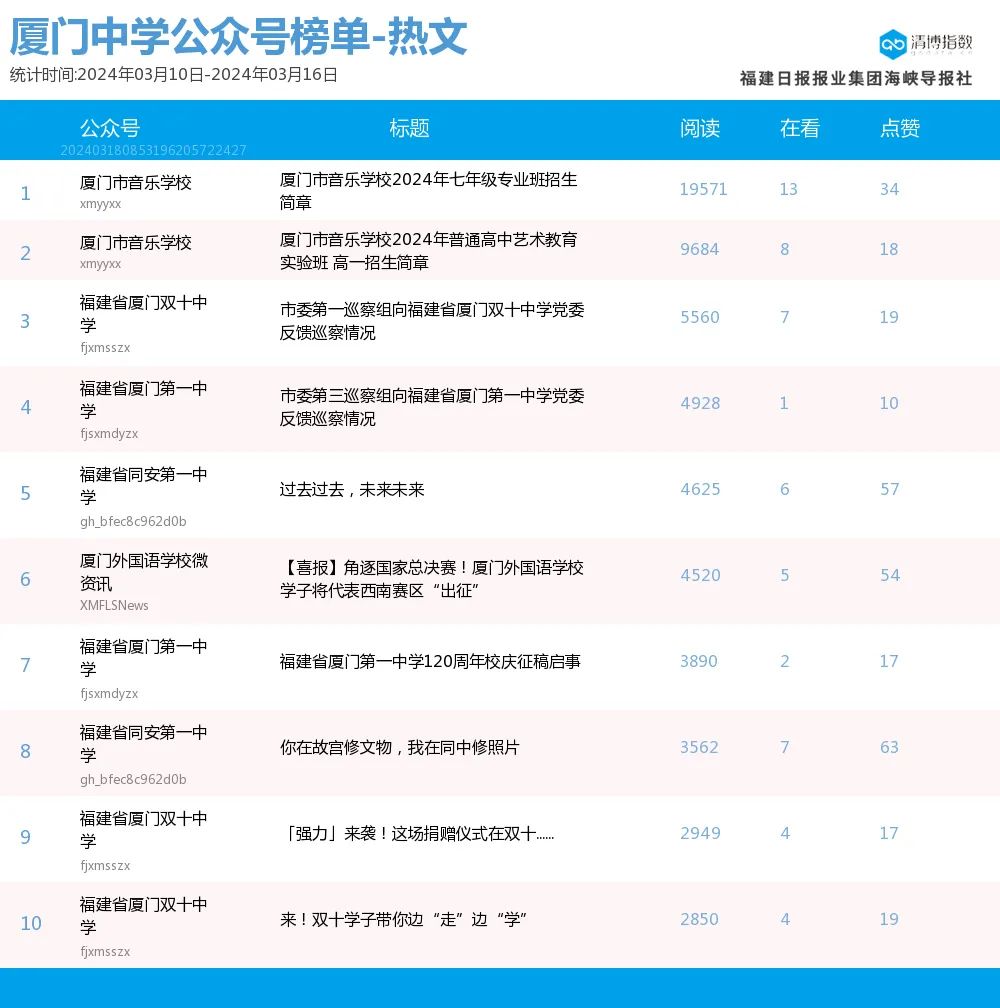The width and height of the screenshot is (1000, 1008).
Task: Click the rank number 1 badge
Action: click(26, 193)
